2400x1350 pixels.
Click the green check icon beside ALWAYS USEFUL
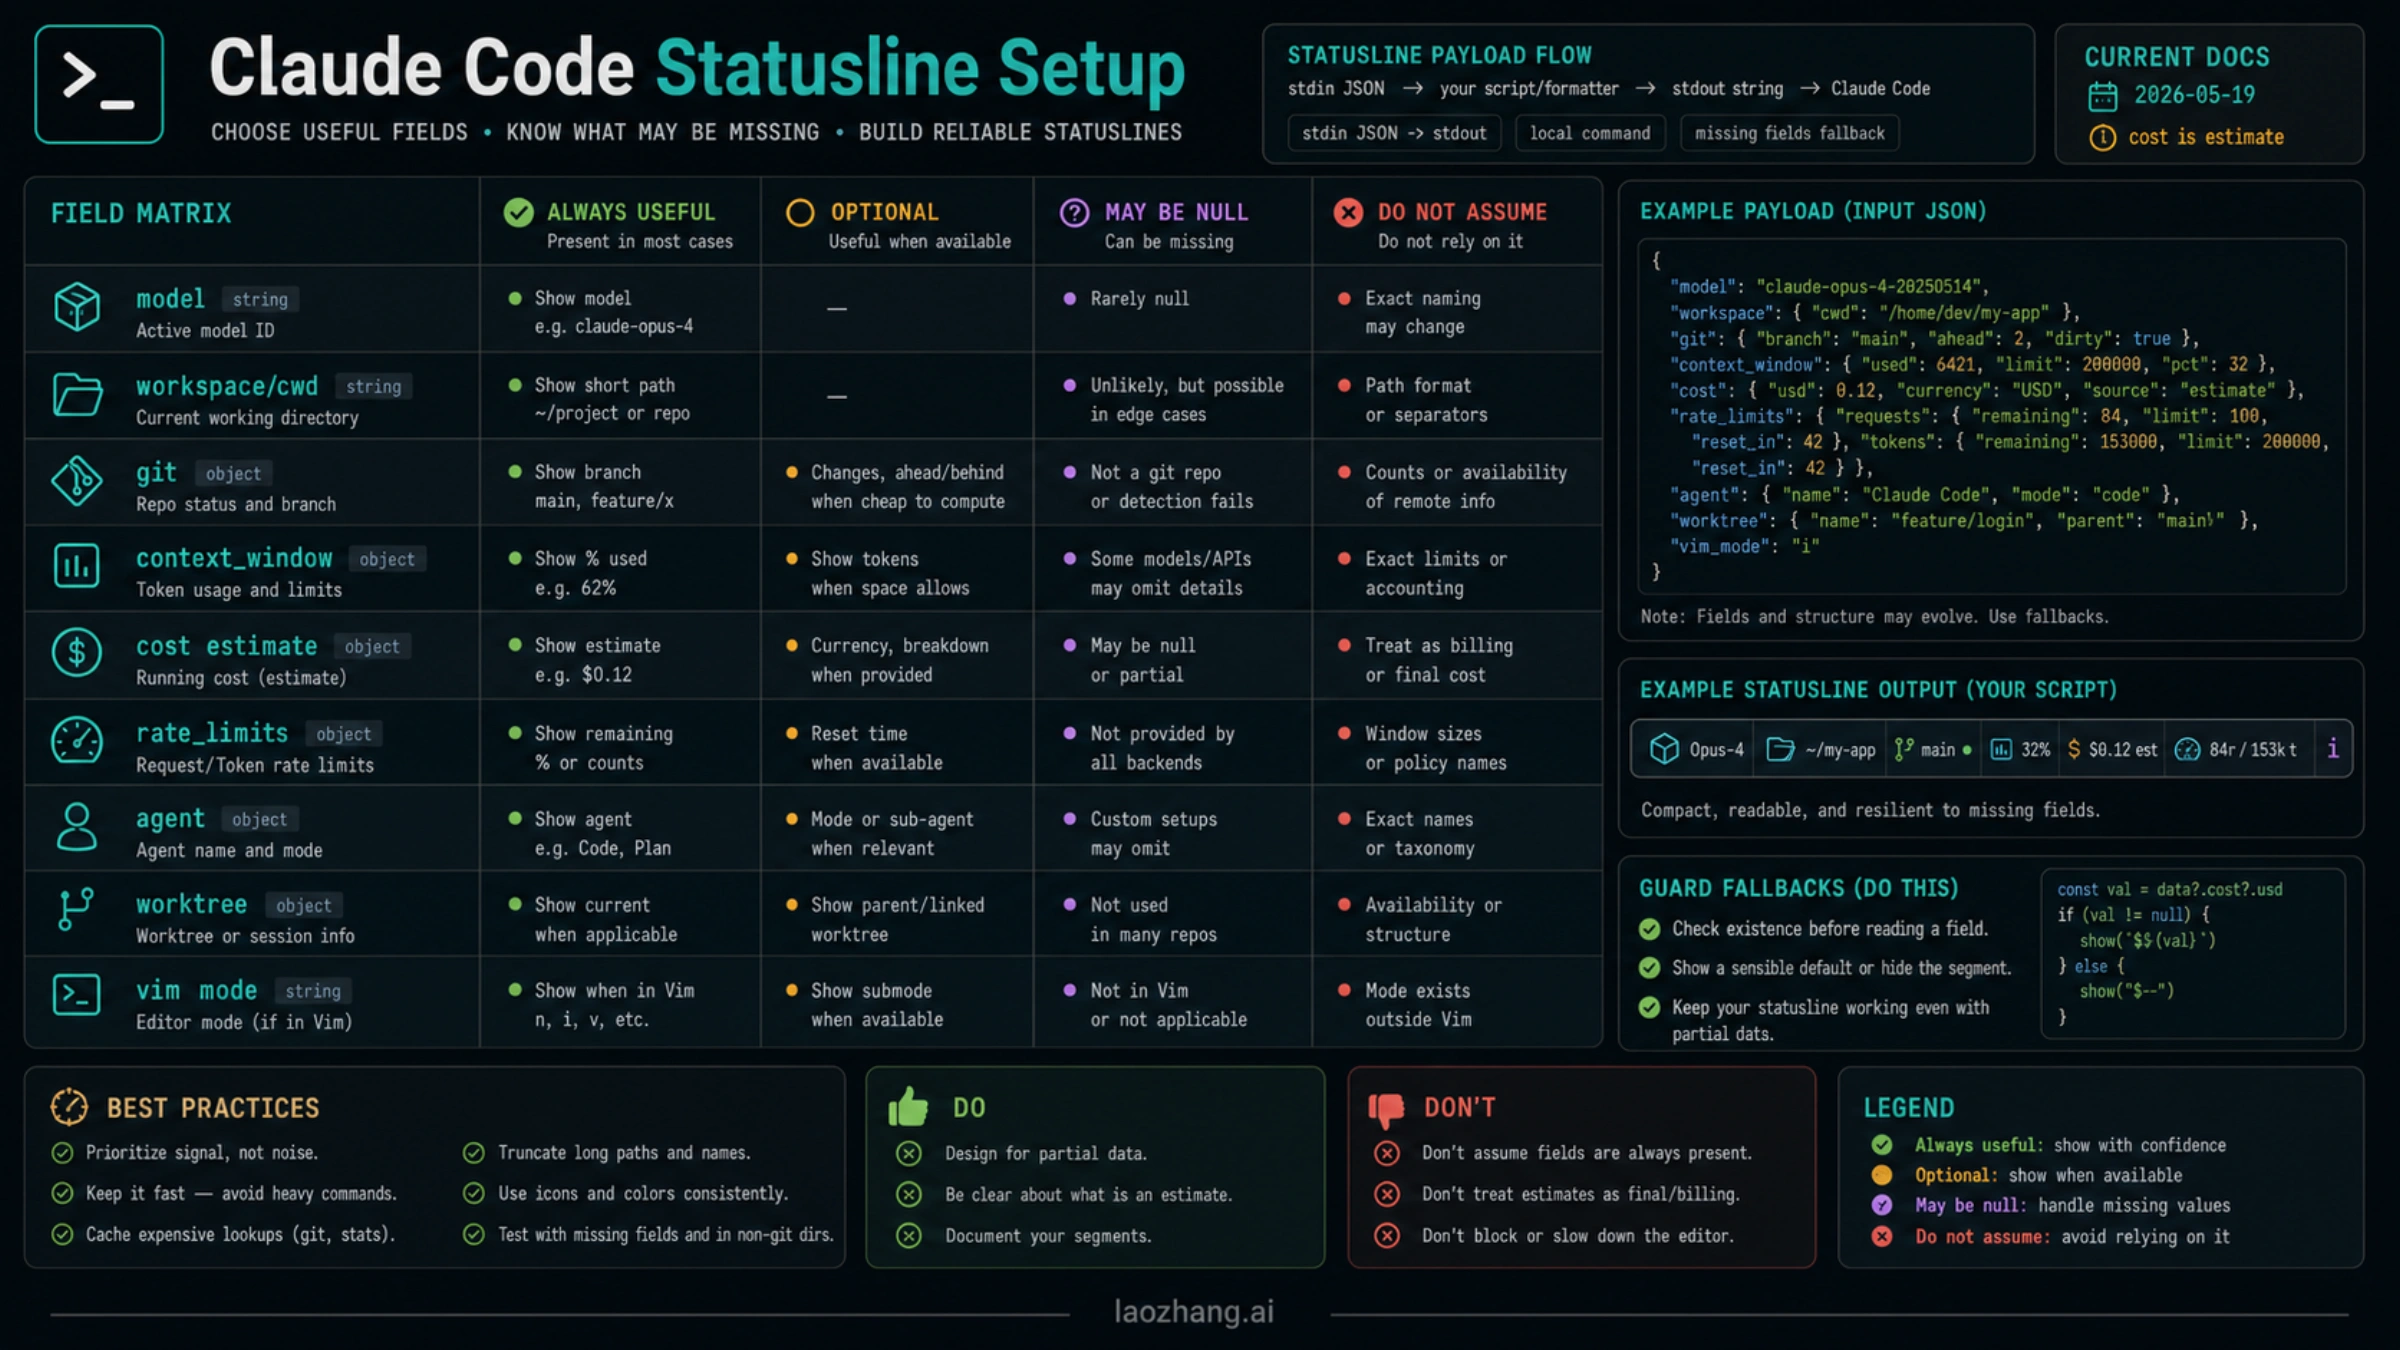[x=518, y=212]
